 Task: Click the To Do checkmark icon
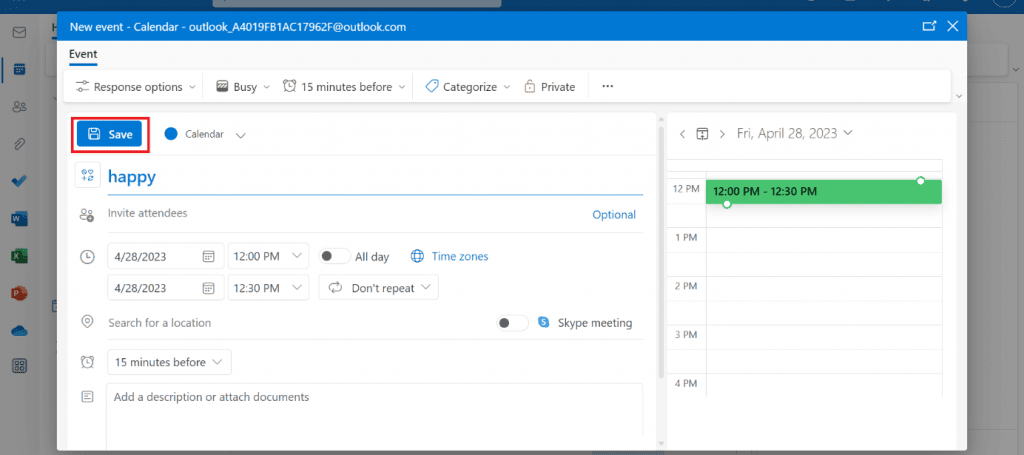[x=19, y=181]
